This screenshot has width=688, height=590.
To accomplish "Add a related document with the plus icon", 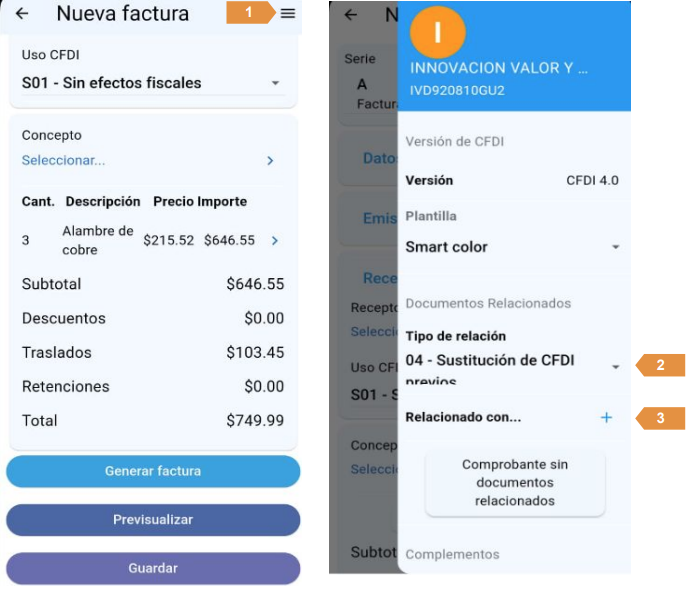I will pos(606,418).
